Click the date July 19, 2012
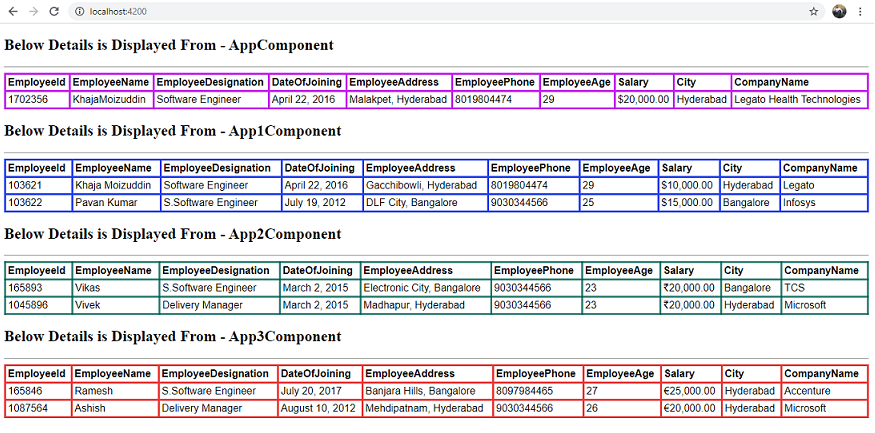The width and height of the screenshot is (875, 433). (x=315, y=203)
